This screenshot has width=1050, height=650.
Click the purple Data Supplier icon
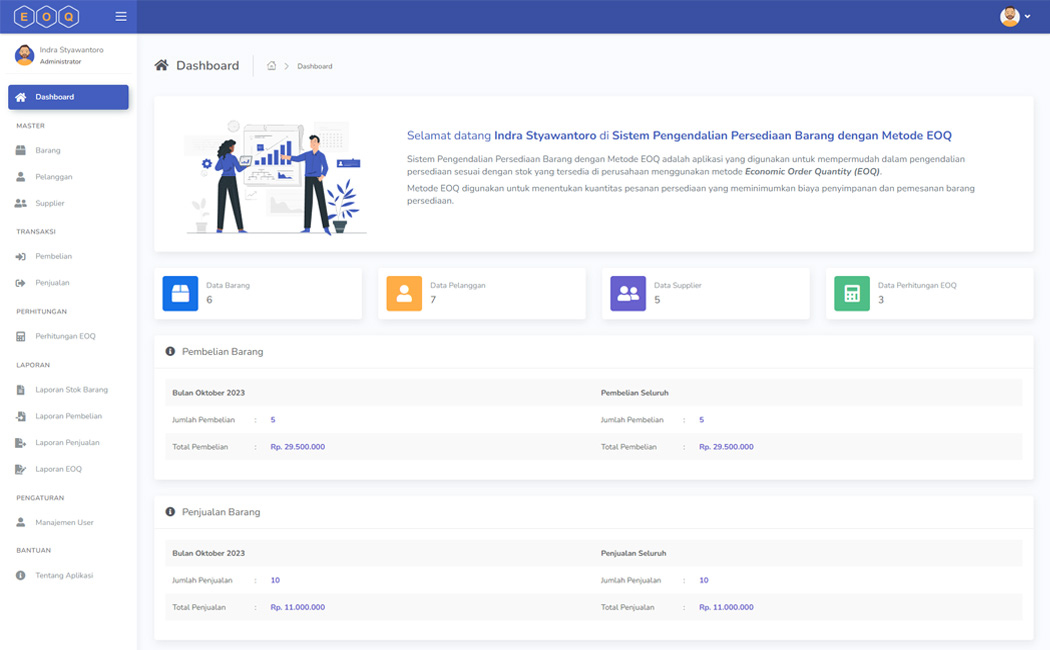(x=627, y=293)
